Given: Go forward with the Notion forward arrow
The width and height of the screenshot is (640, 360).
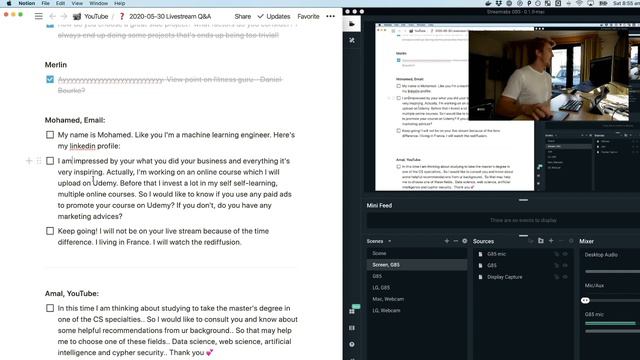Looking at the screenshot, I should [x=64, y=16].
